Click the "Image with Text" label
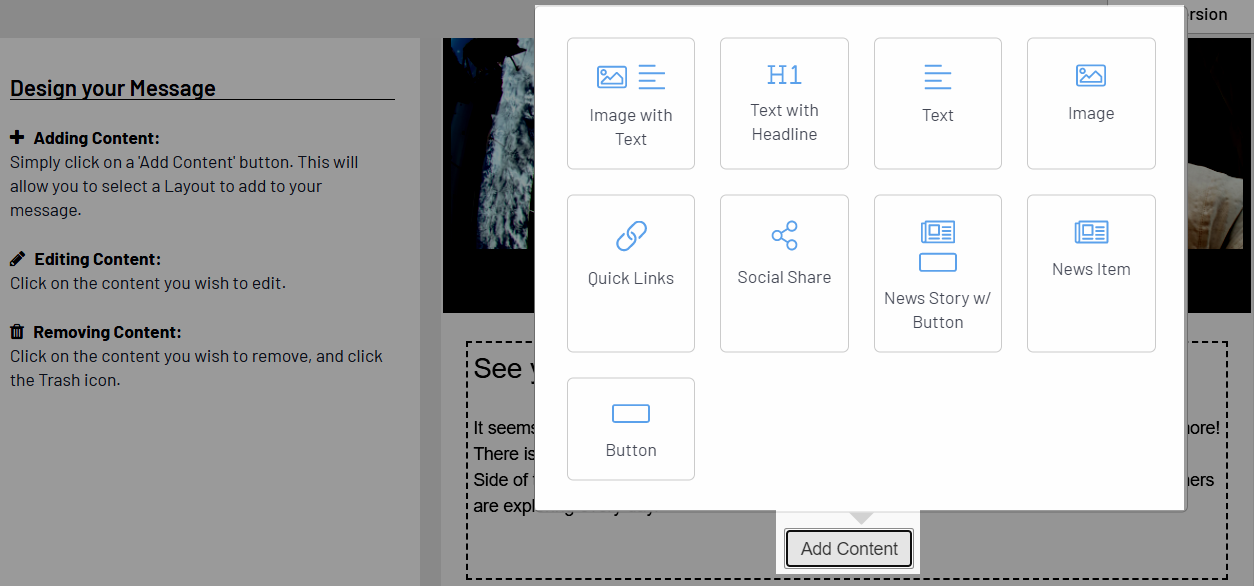The height and width of the screenshot is (586, 1254). pyautogui.click(x=631, y=127)
